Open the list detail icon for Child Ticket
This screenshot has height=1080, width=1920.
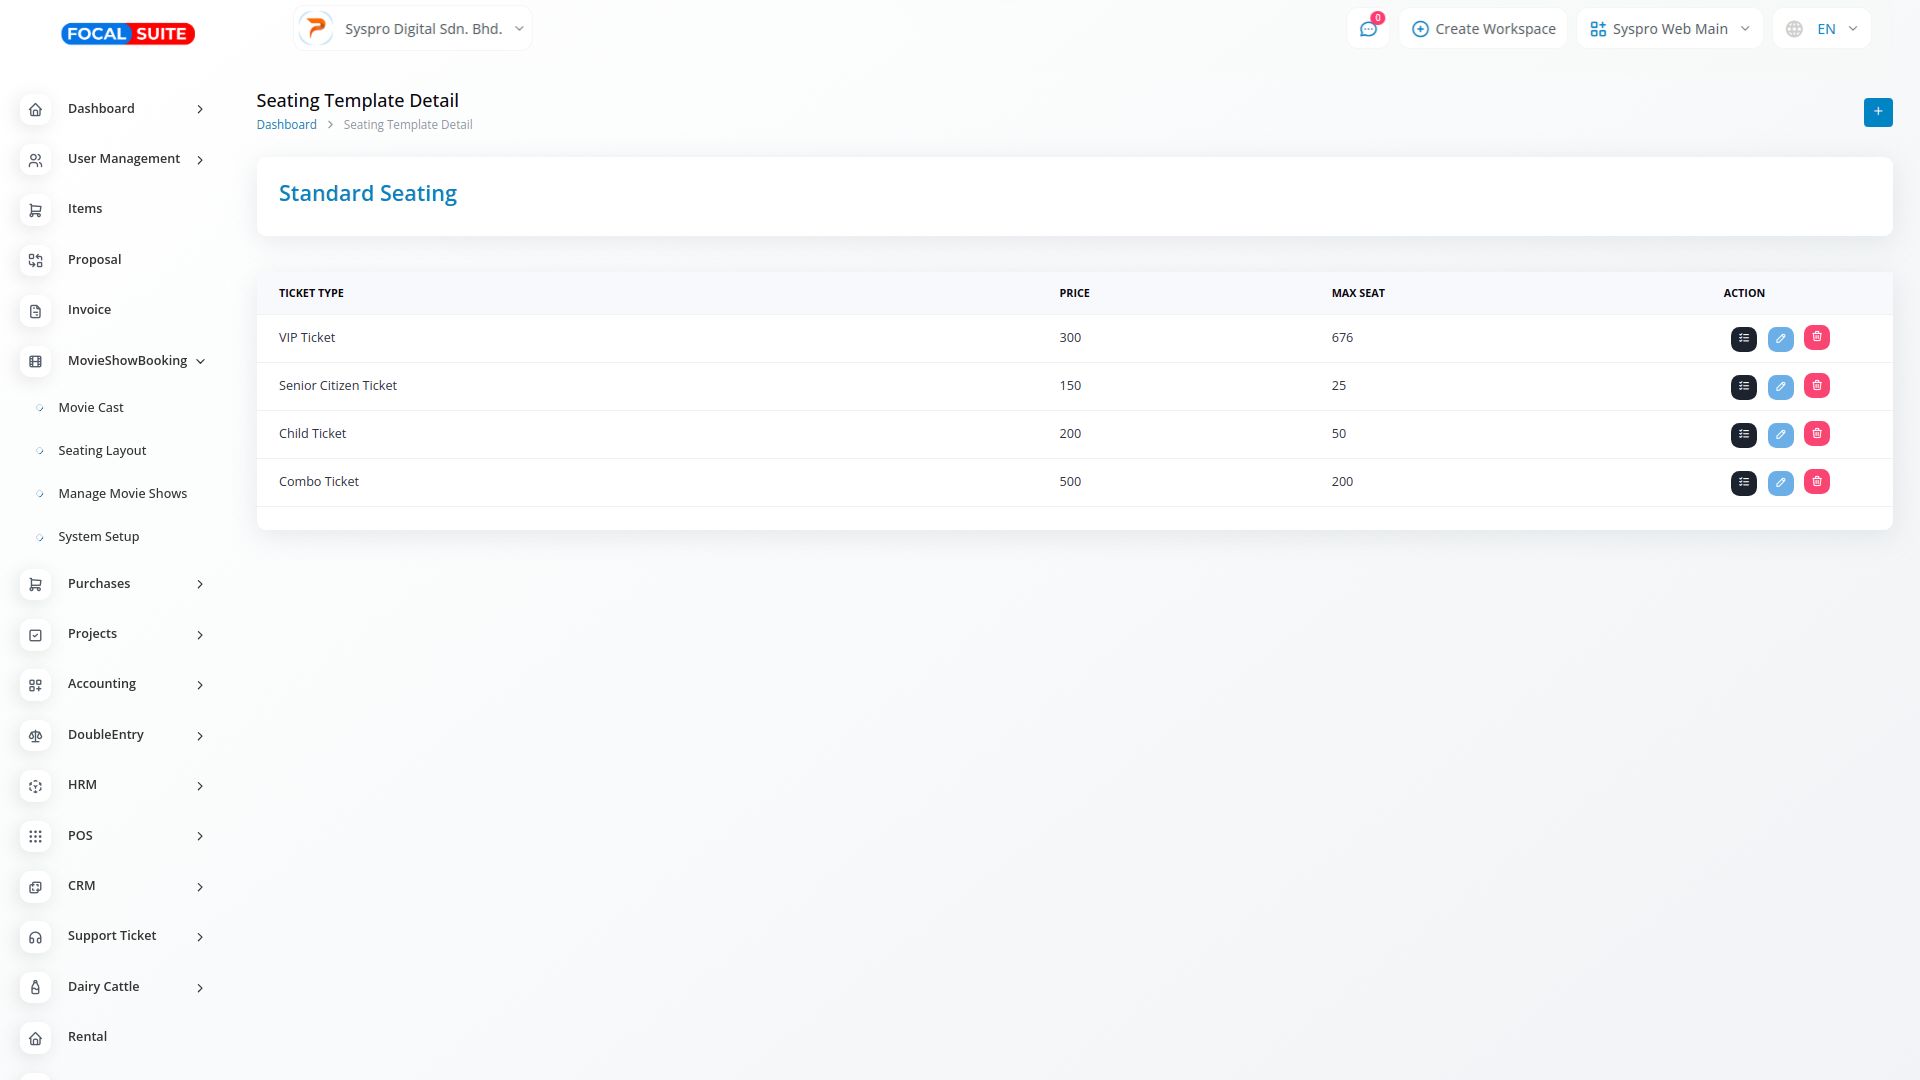tap(1743, 435)
